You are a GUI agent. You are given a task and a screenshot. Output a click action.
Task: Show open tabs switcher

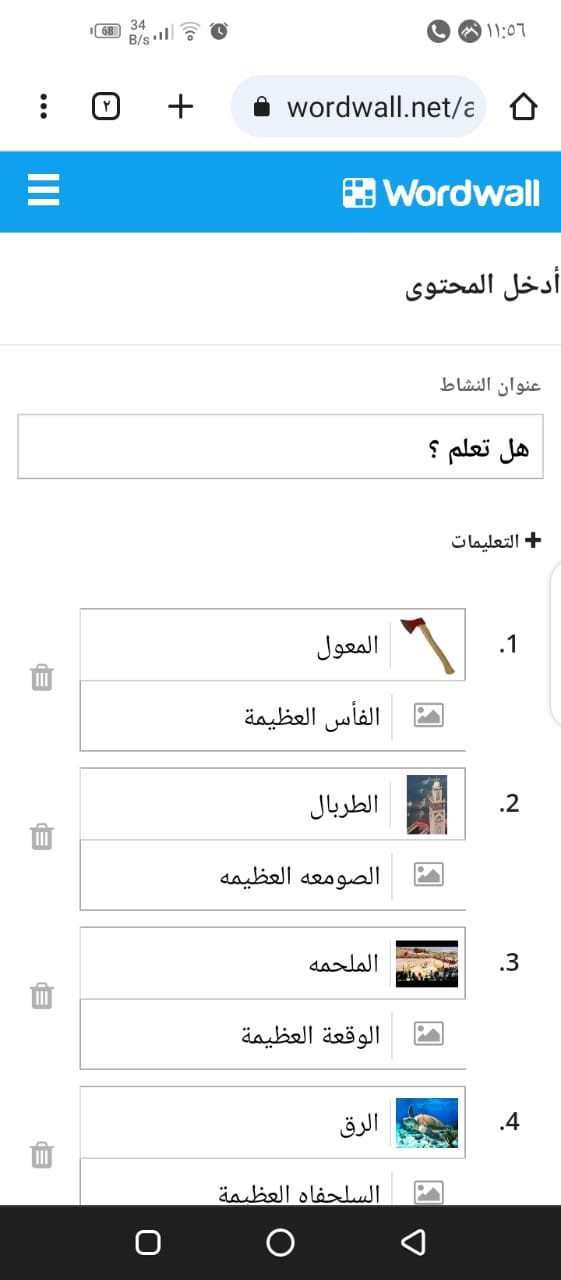coord(106,106)
